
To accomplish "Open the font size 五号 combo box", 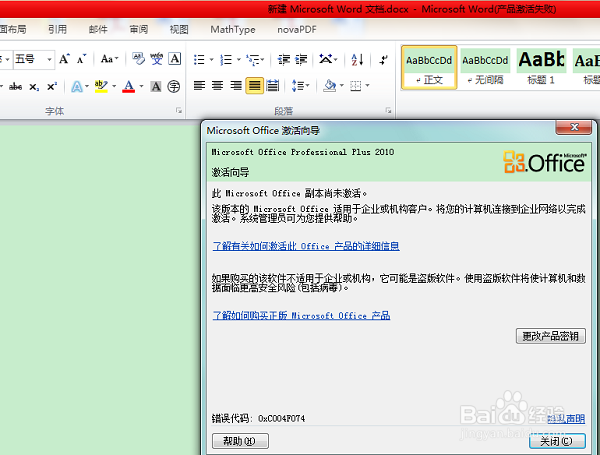I will click(34, 59).
